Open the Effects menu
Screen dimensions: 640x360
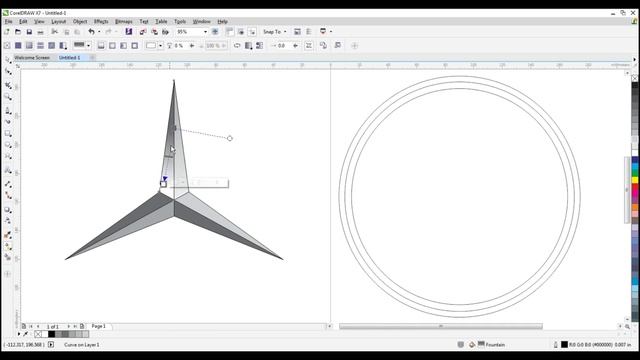click(101, 21)
